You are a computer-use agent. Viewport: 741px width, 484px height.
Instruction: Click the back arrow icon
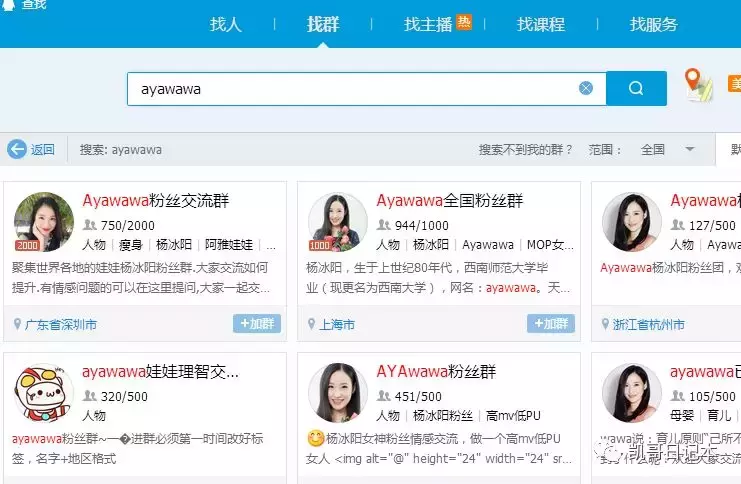(x=17, y=149)
